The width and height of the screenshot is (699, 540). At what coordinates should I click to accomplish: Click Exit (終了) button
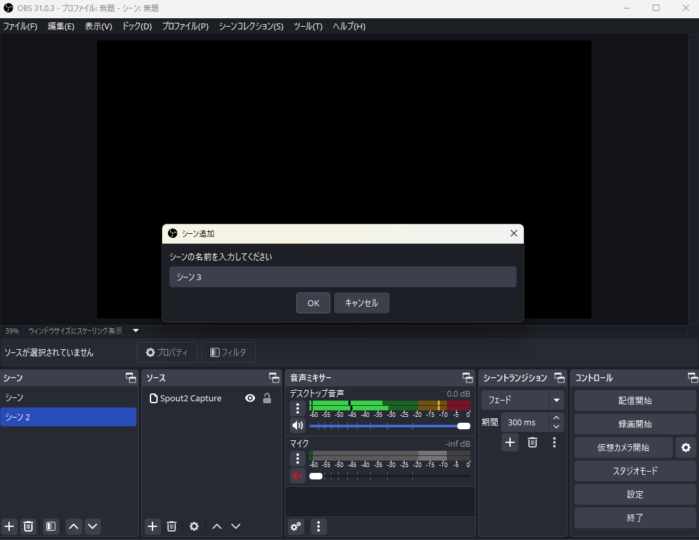[x=635, y=518]
